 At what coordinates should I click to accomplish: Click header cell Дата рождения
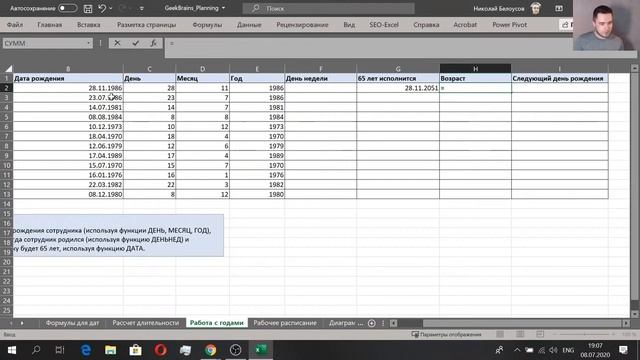pos(68,78)
